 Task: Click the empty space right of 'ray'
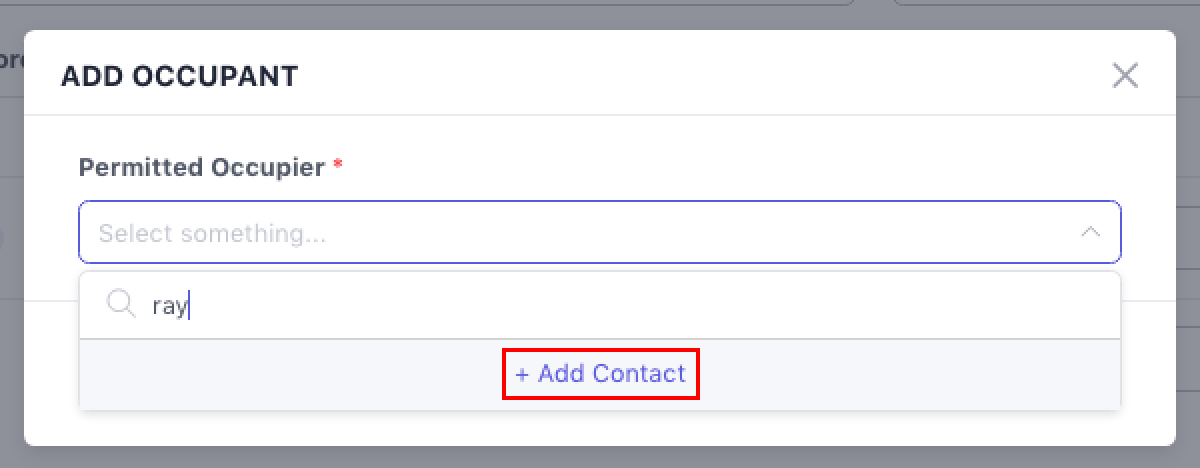(x=650, y=305)
